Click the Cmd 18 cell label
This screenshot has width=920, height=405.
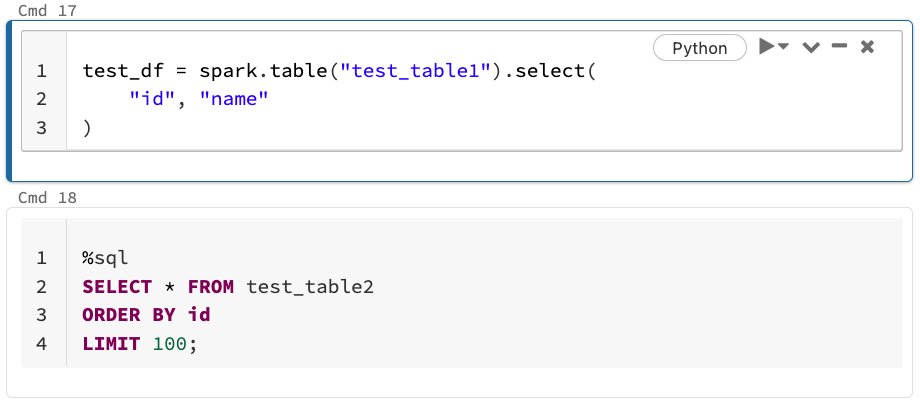(x=47, y=198)
